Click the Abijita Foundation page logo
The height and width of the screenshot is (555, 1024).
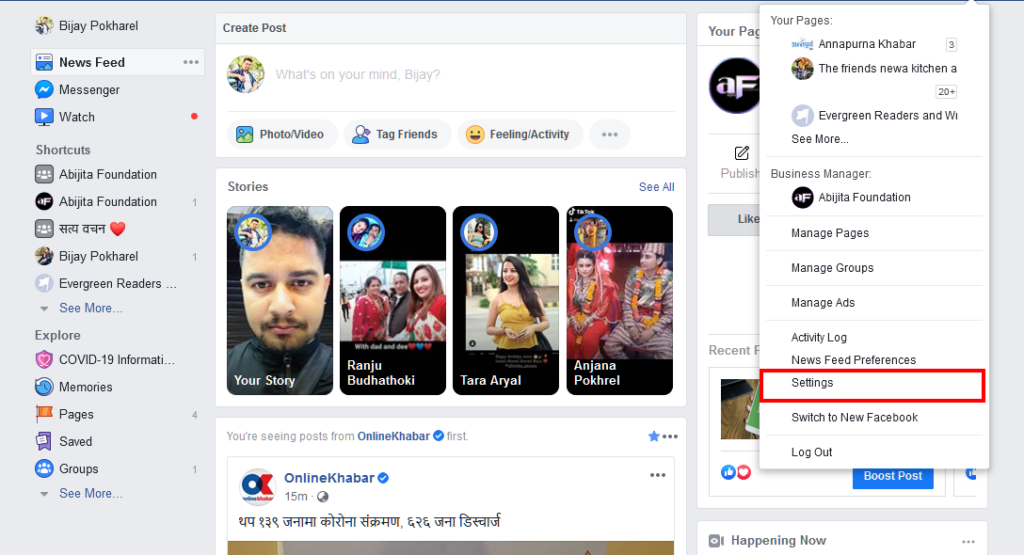coord(735,86)
